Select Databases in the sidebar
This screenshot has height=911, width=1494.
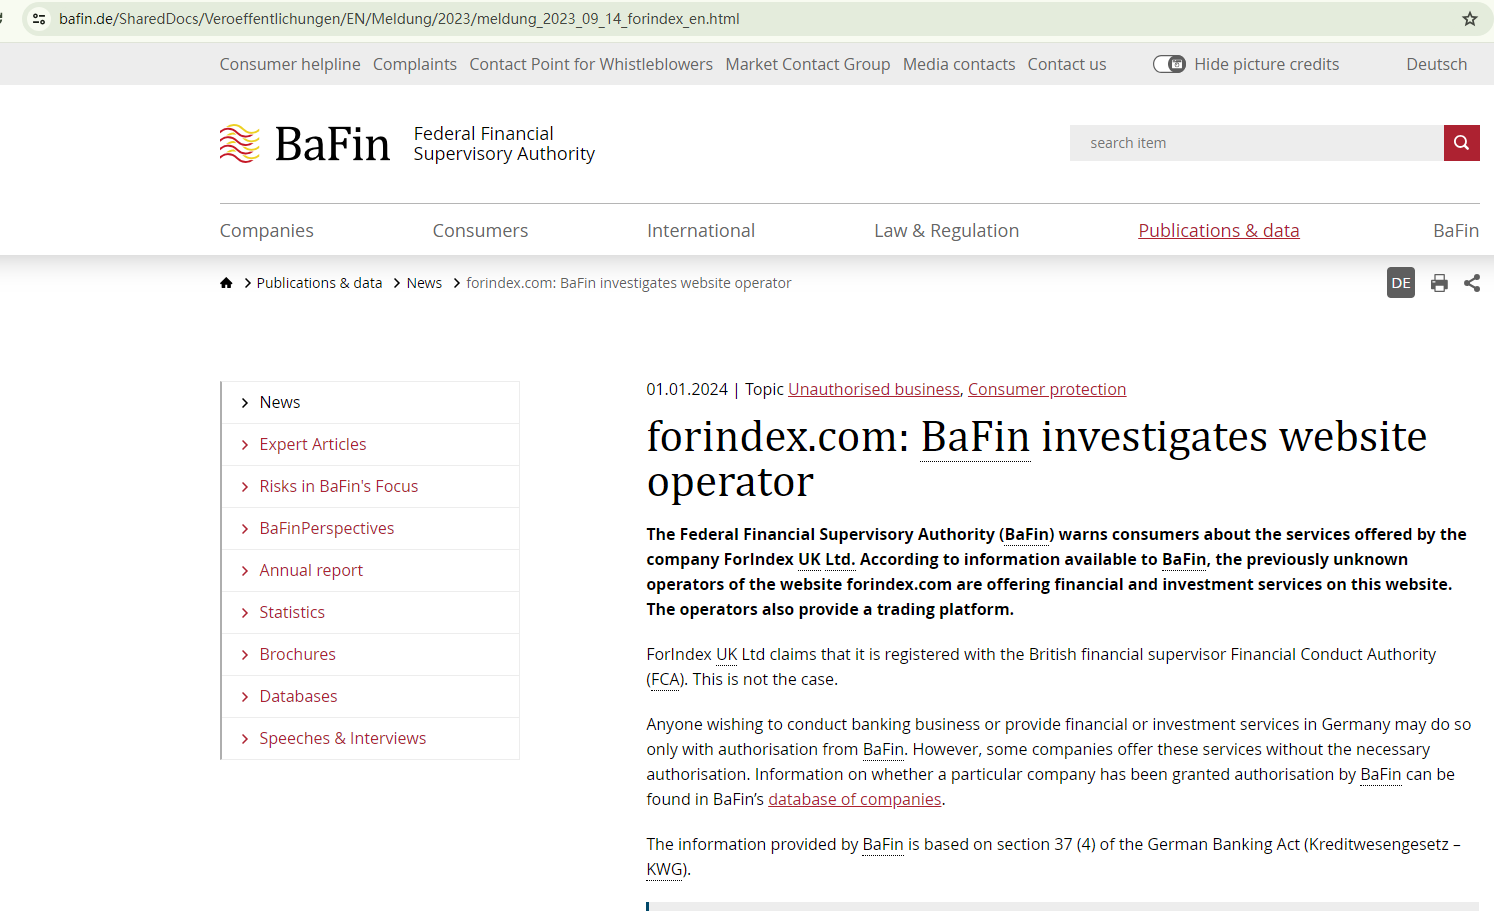(x=299, y=696)
